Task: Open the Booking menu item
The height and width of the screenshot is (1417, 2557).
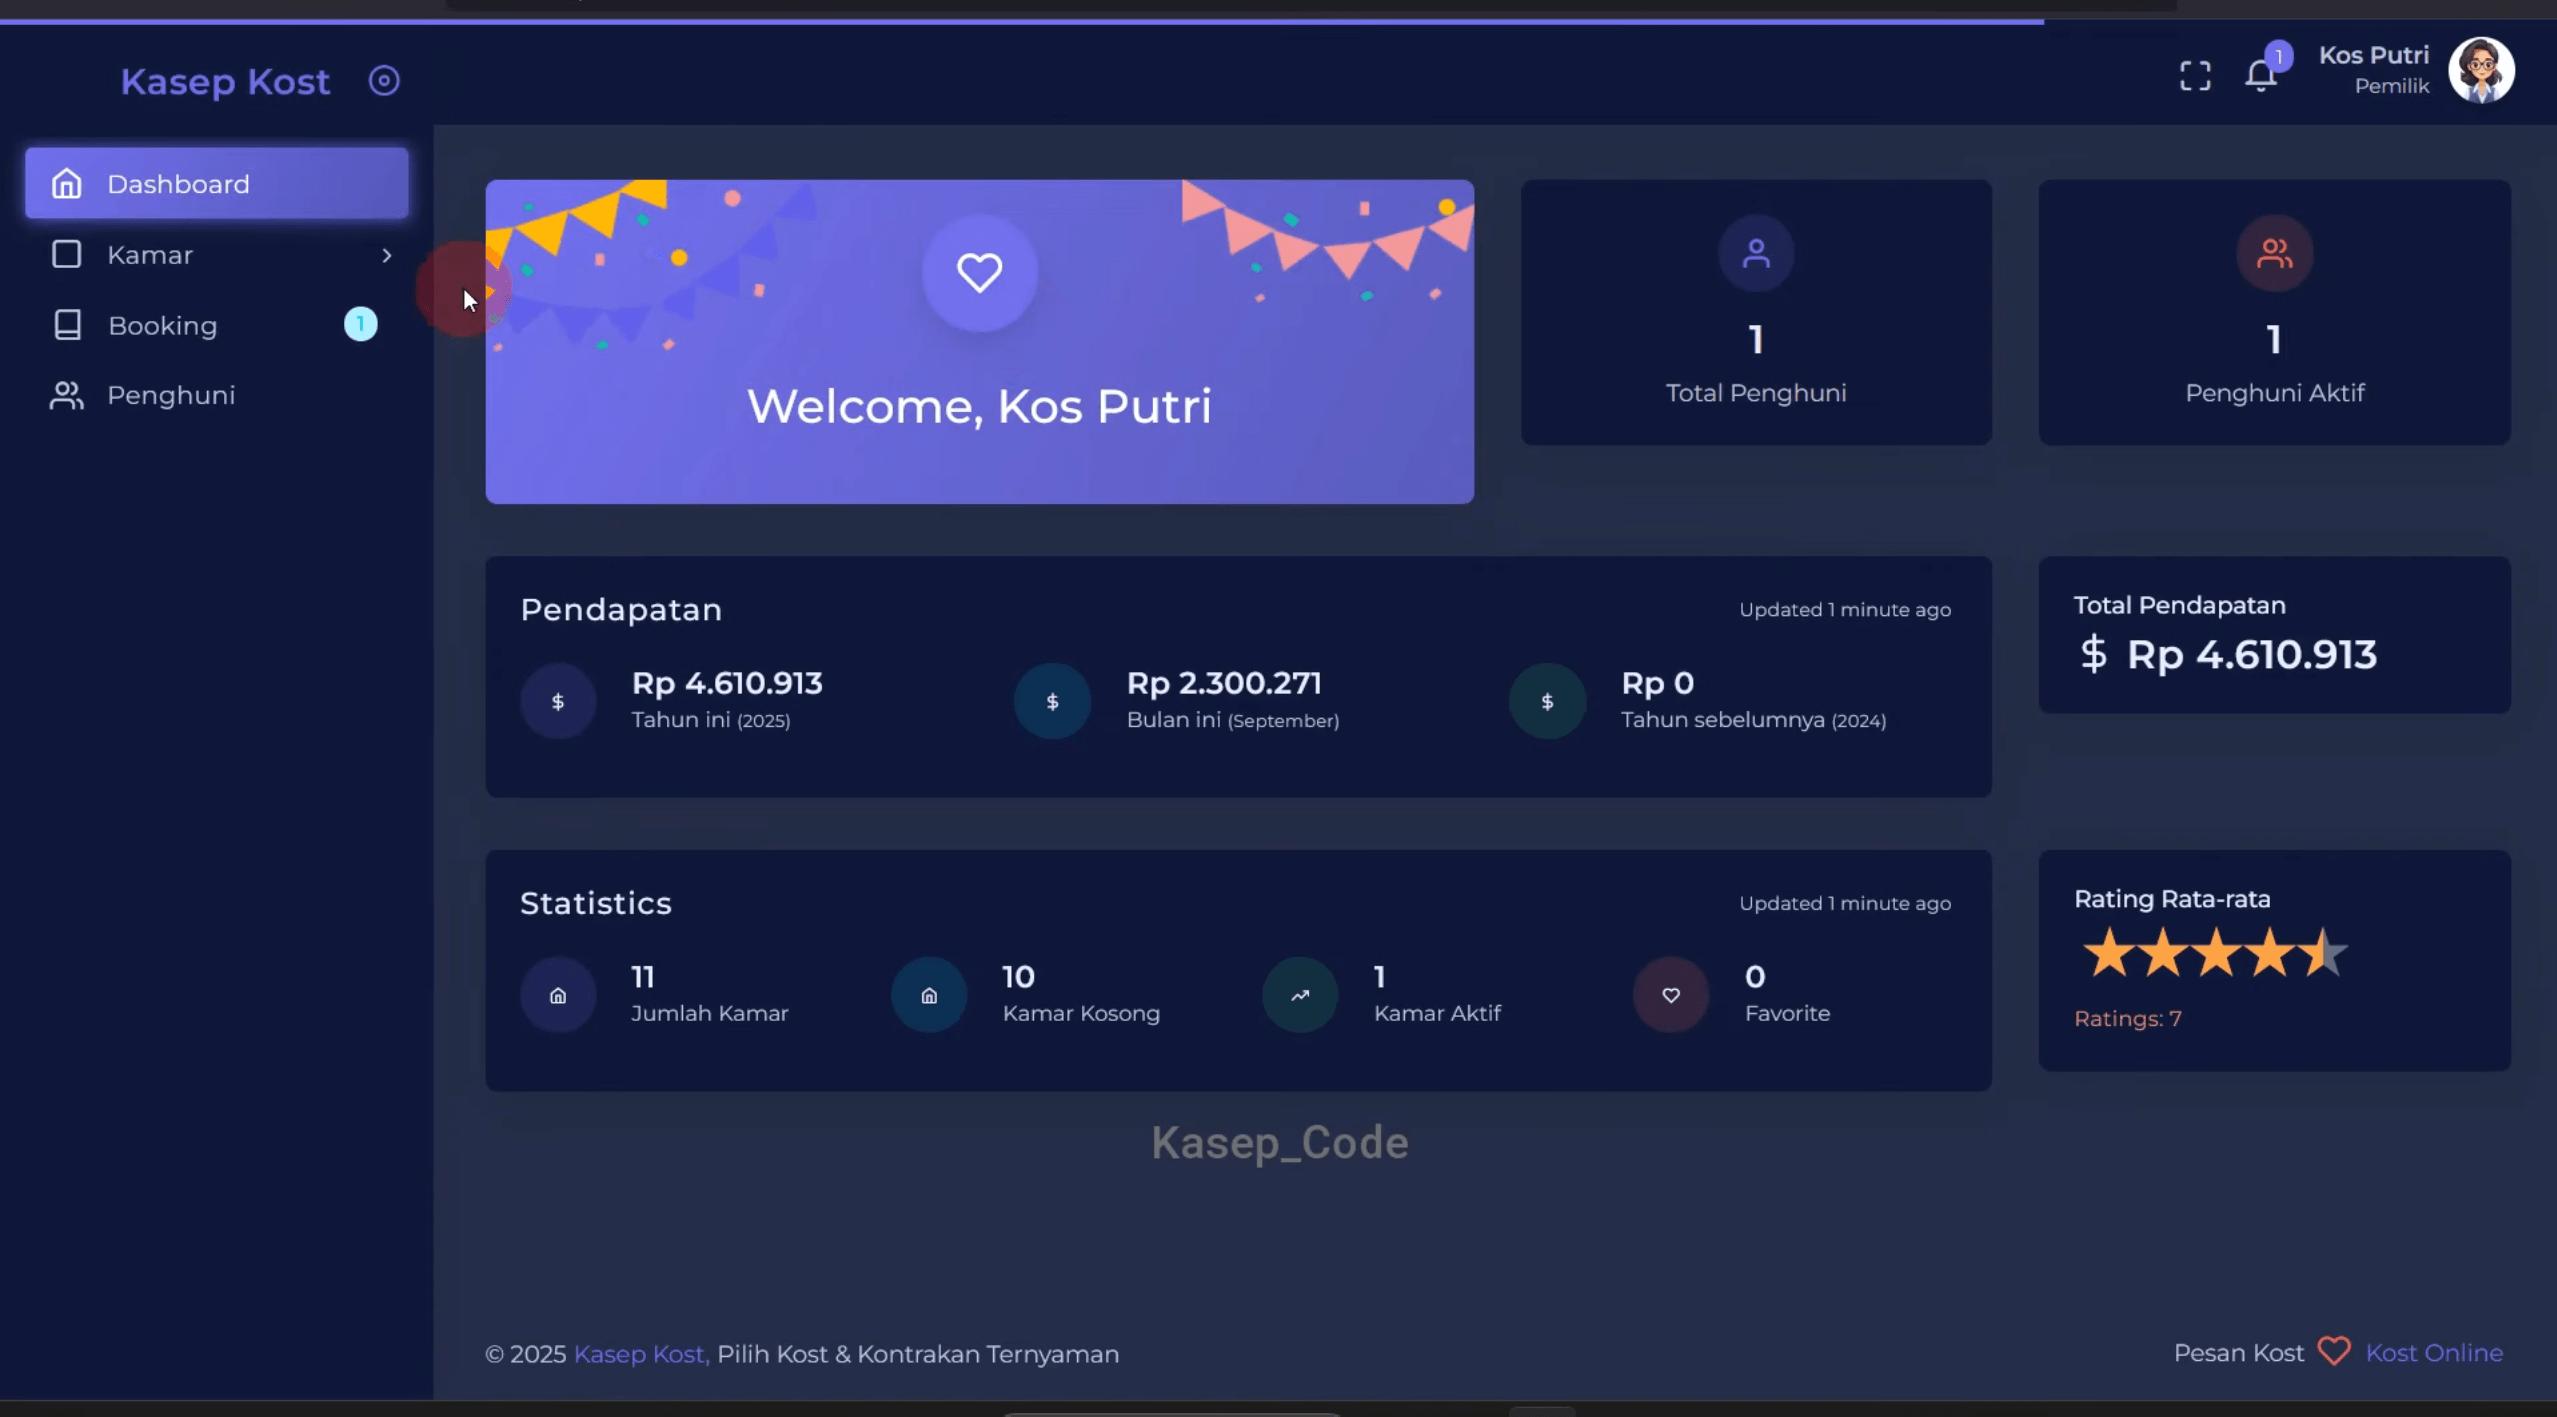Action: pyautogui.click(x=217, y=325)
